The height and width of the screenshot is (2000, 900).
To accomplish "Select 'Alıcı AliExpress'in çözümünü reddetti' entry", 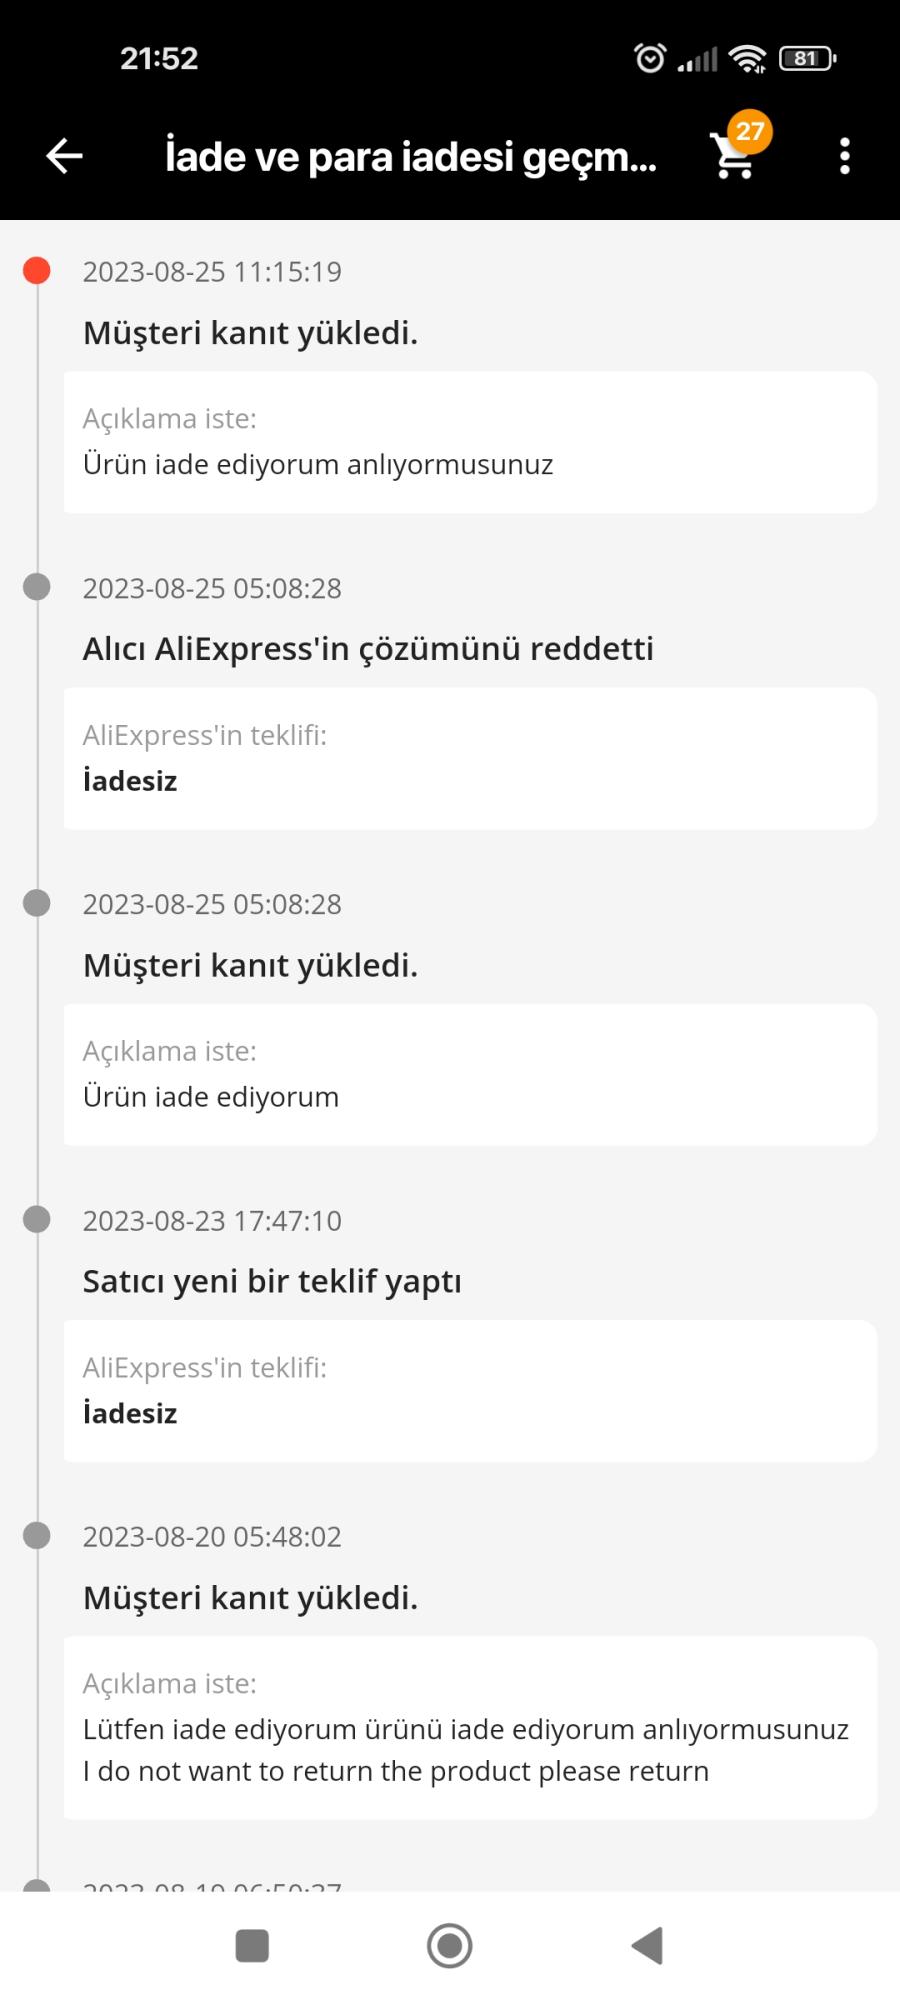I will pyautogui.click(x=368, y=649).
